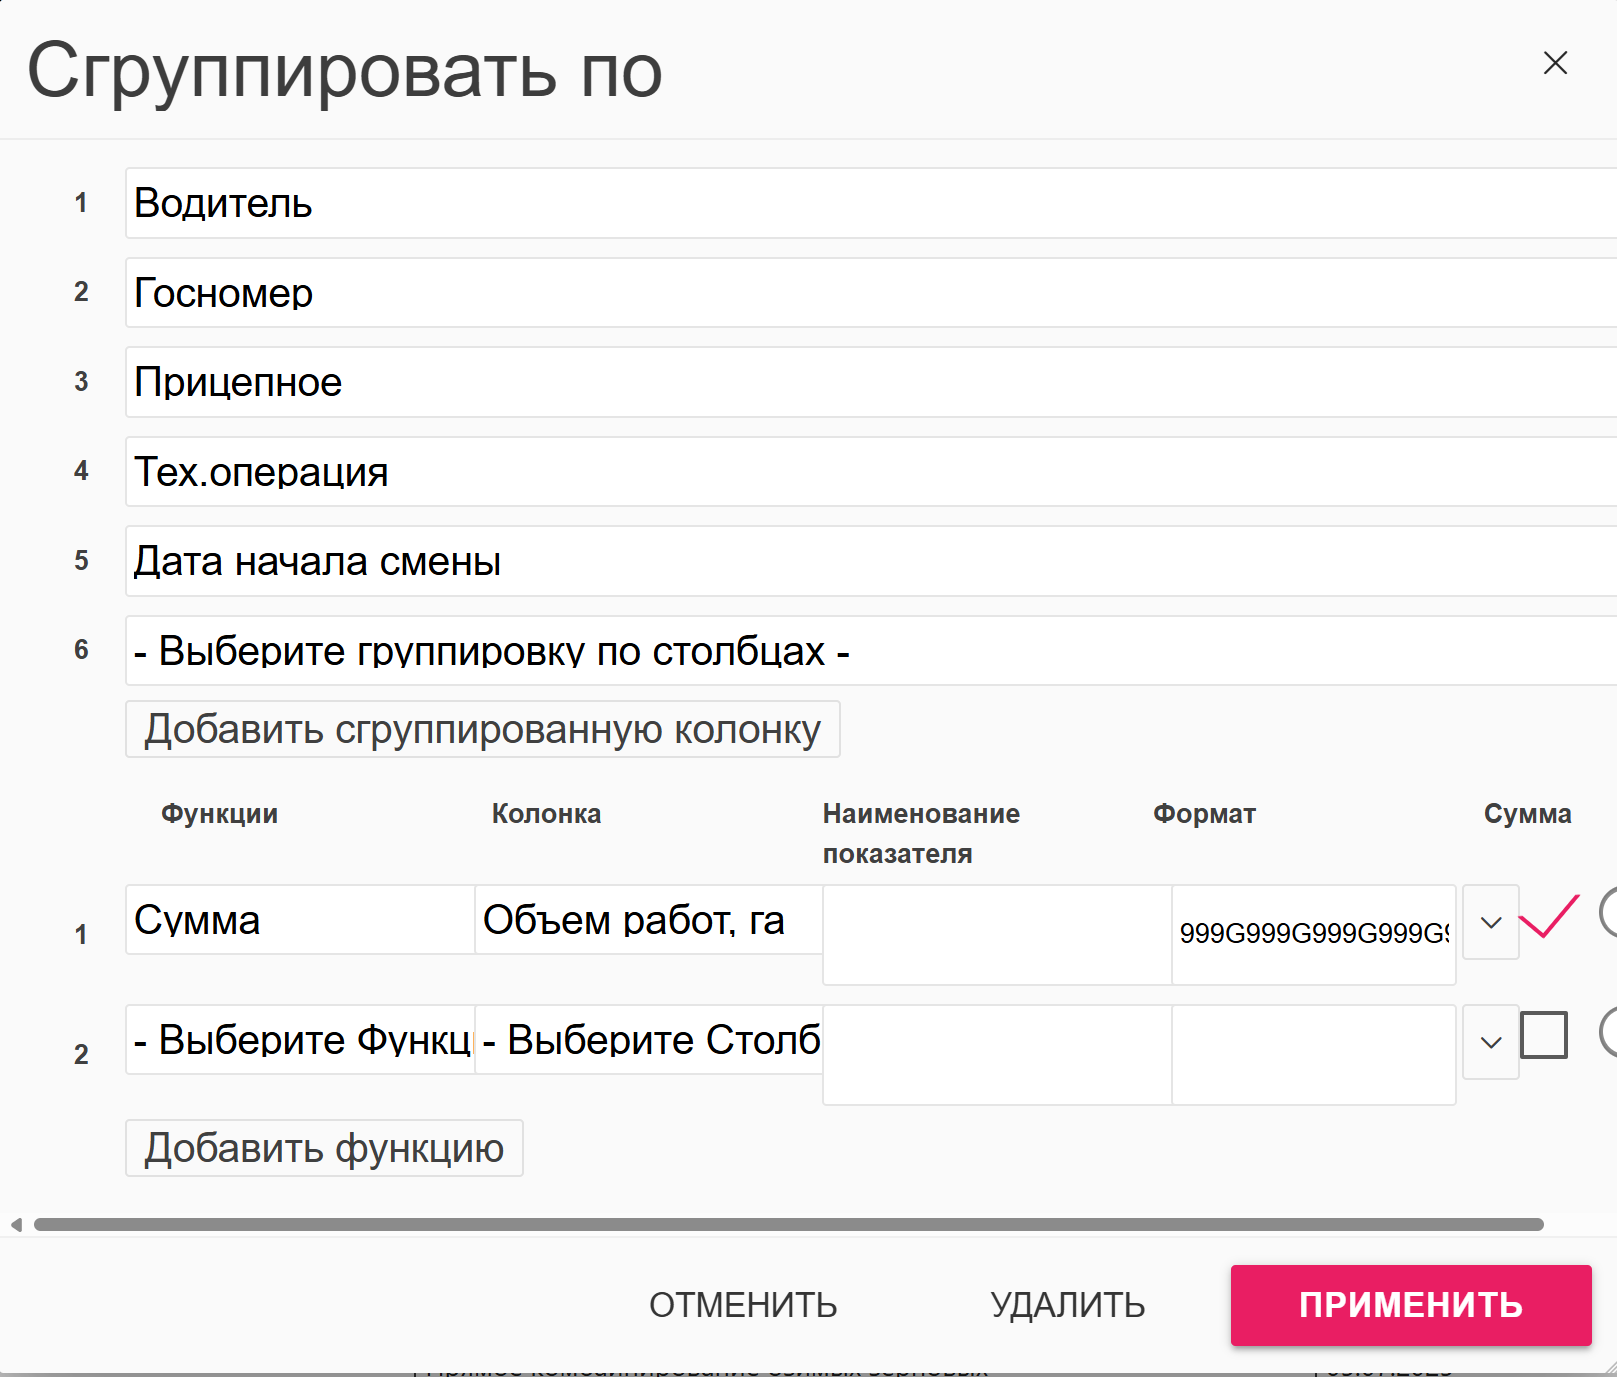
Task: Click Добавить функцию button
Action: coord(324,1148)
